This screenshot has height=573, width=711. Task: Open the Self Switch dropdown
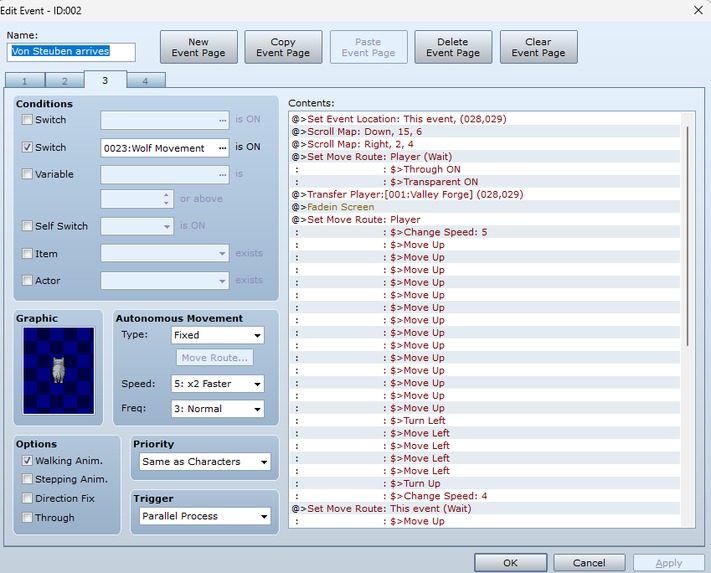click(x=137, y=226)
